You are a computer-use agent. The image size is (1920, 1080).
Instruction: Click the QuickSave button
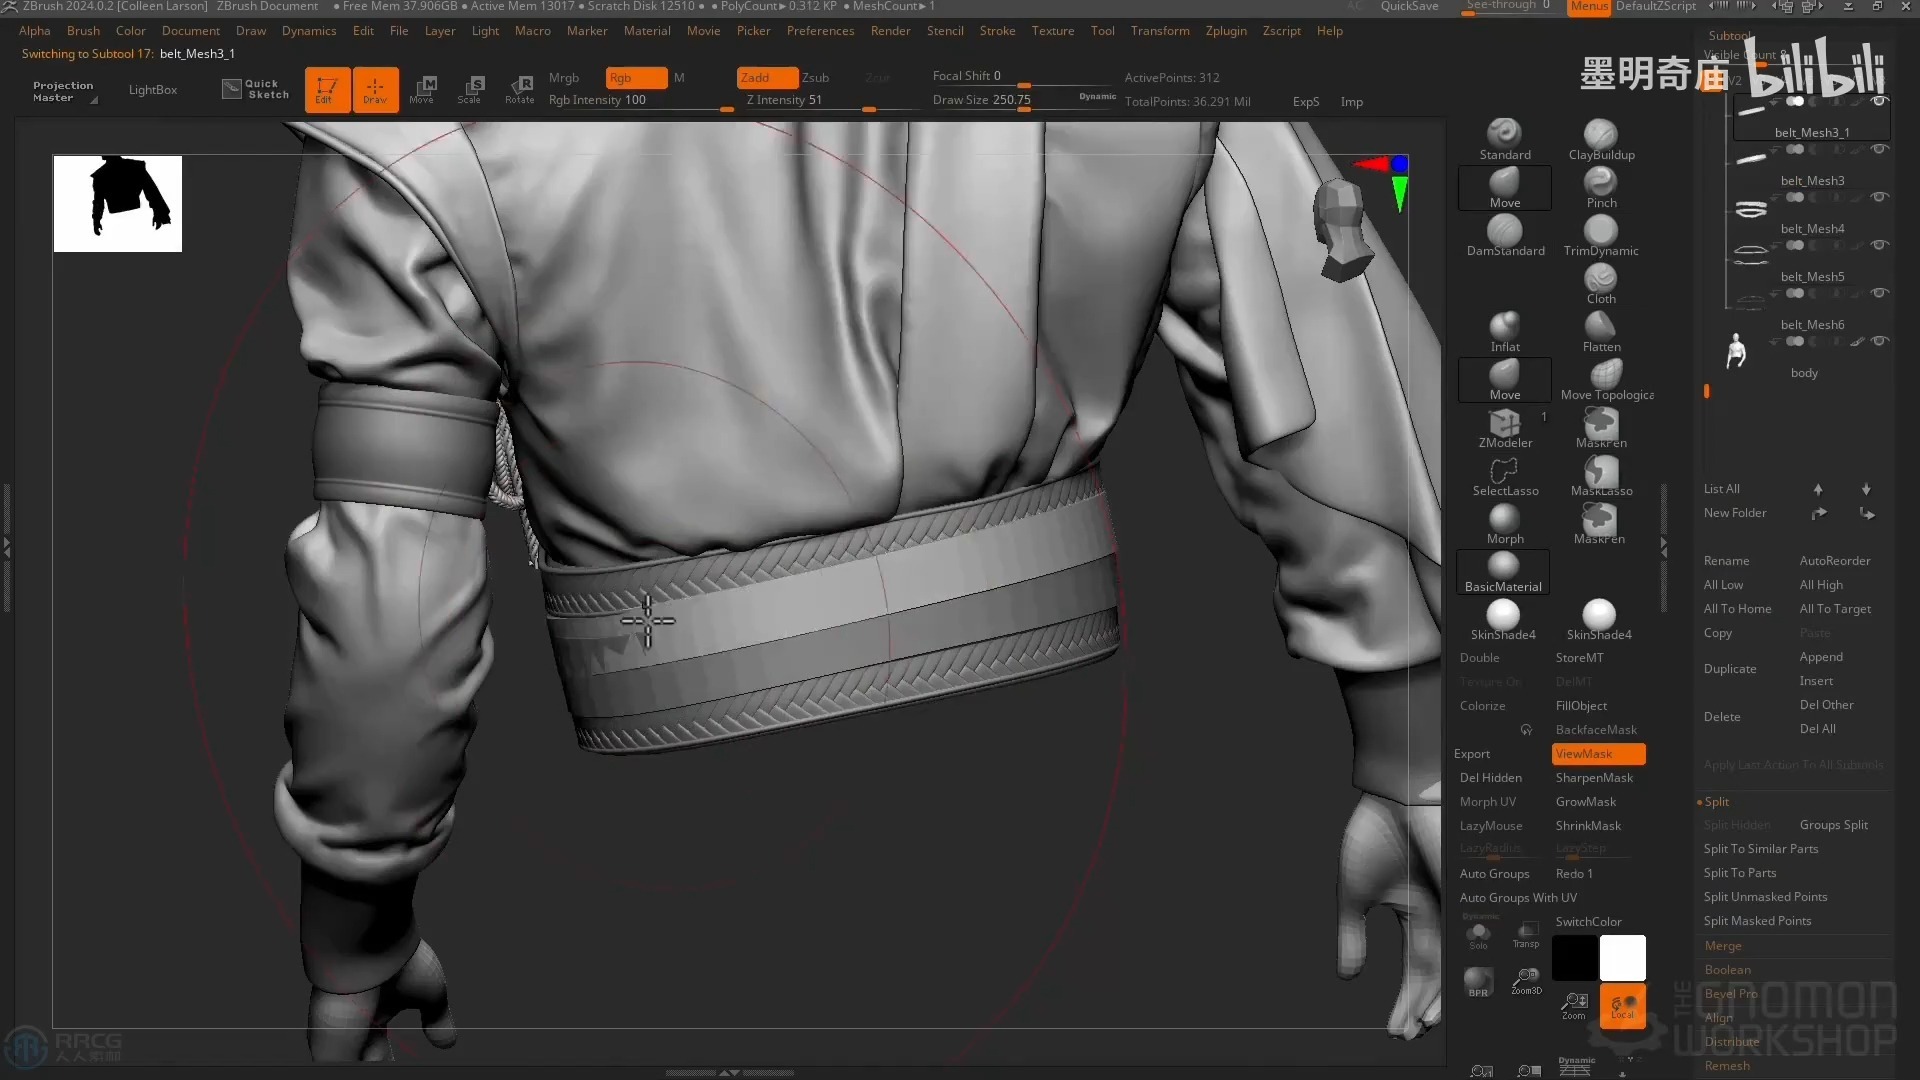1408,6
